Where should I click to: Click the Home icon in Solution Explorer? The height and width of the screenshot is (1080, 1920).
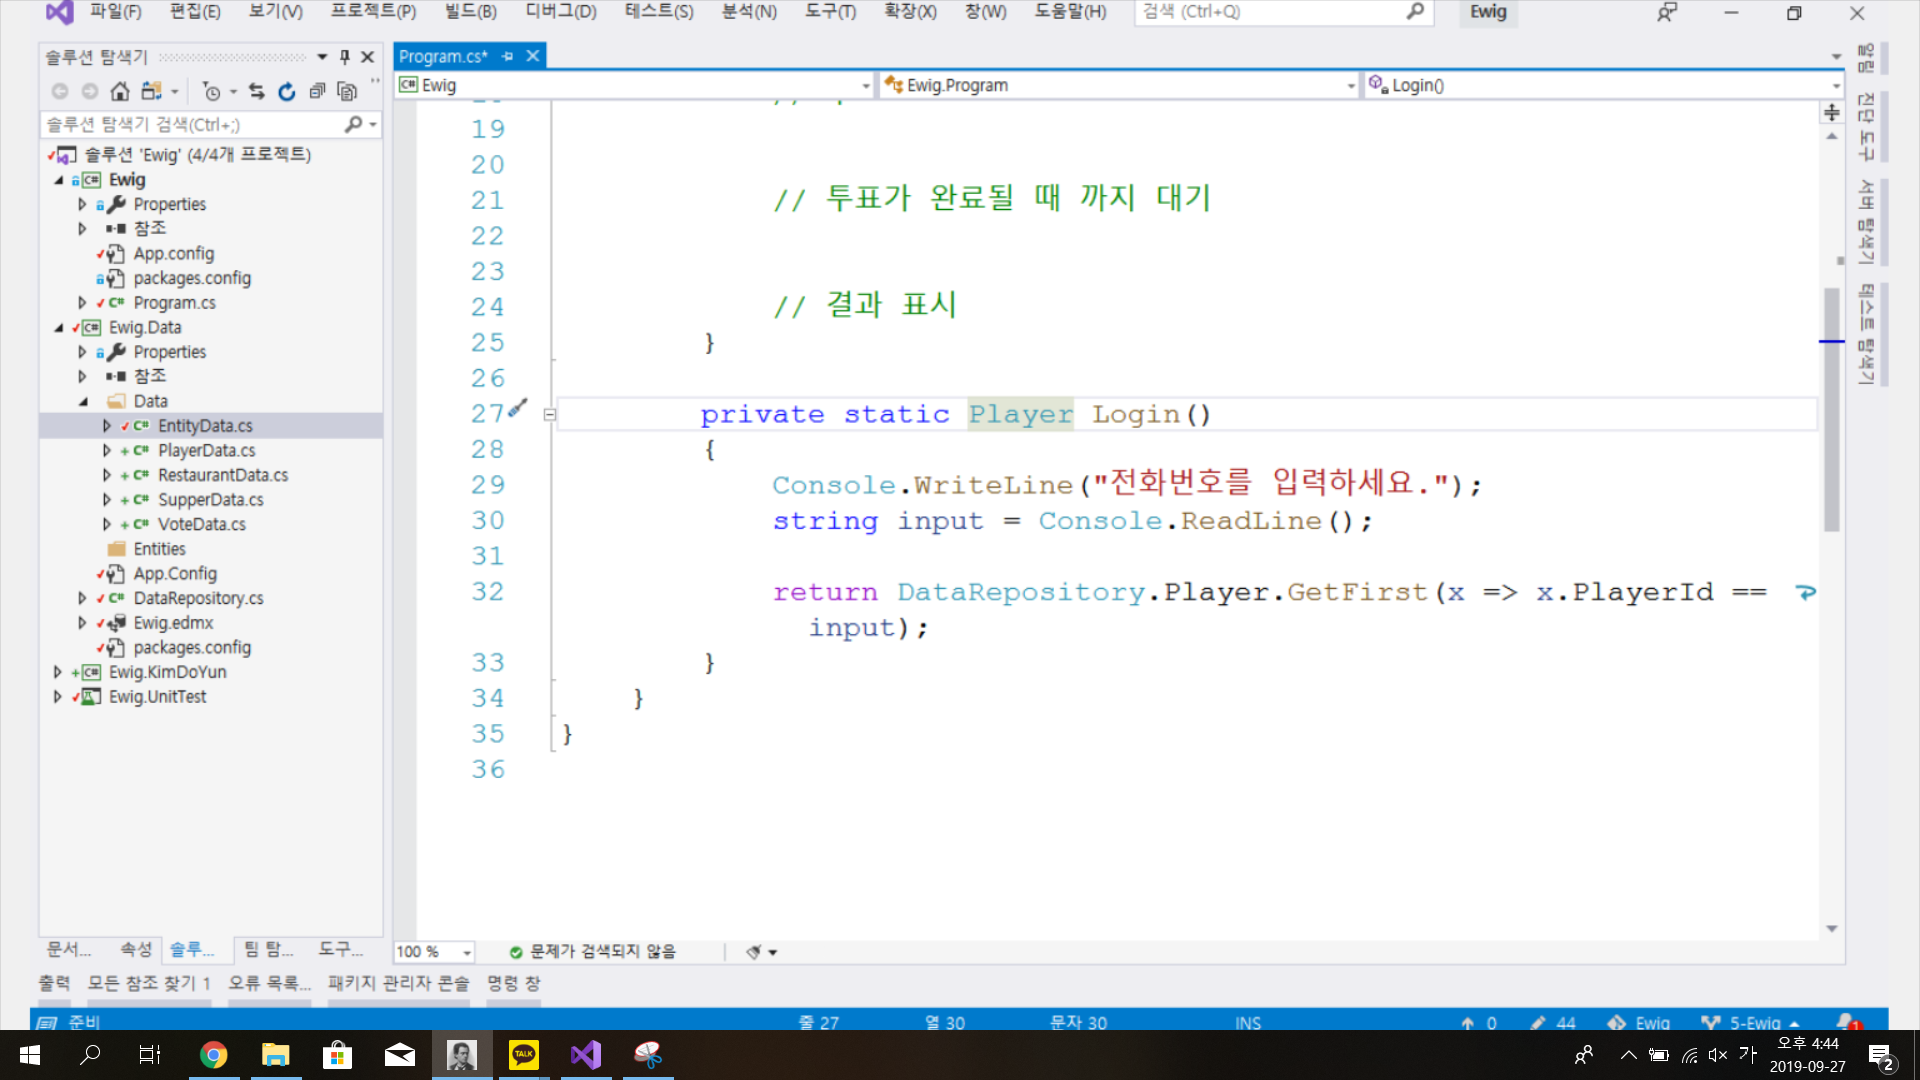point(120,92)
